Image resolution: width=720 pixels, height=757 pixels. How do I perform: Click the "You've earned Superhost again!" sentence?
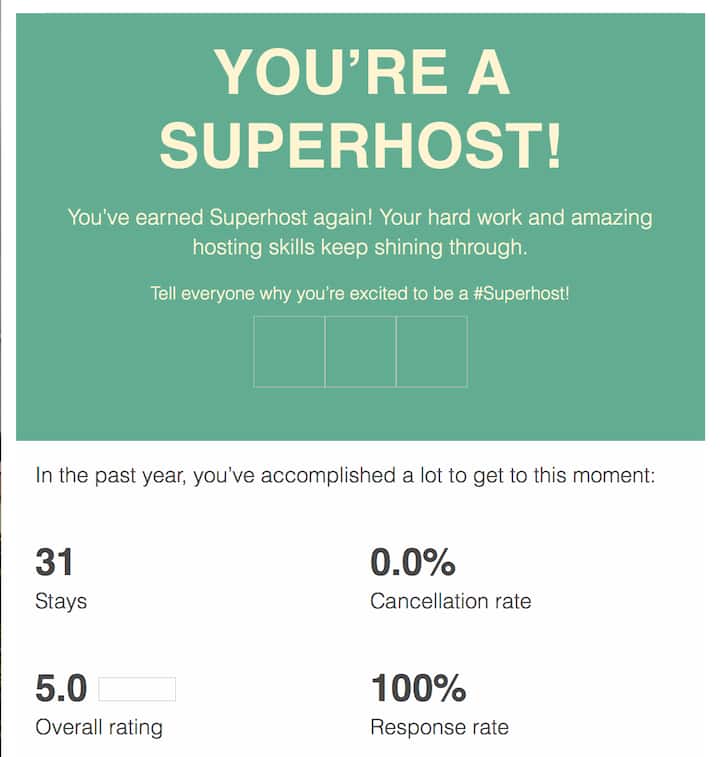pyautogui.click(x=220, y=217)
